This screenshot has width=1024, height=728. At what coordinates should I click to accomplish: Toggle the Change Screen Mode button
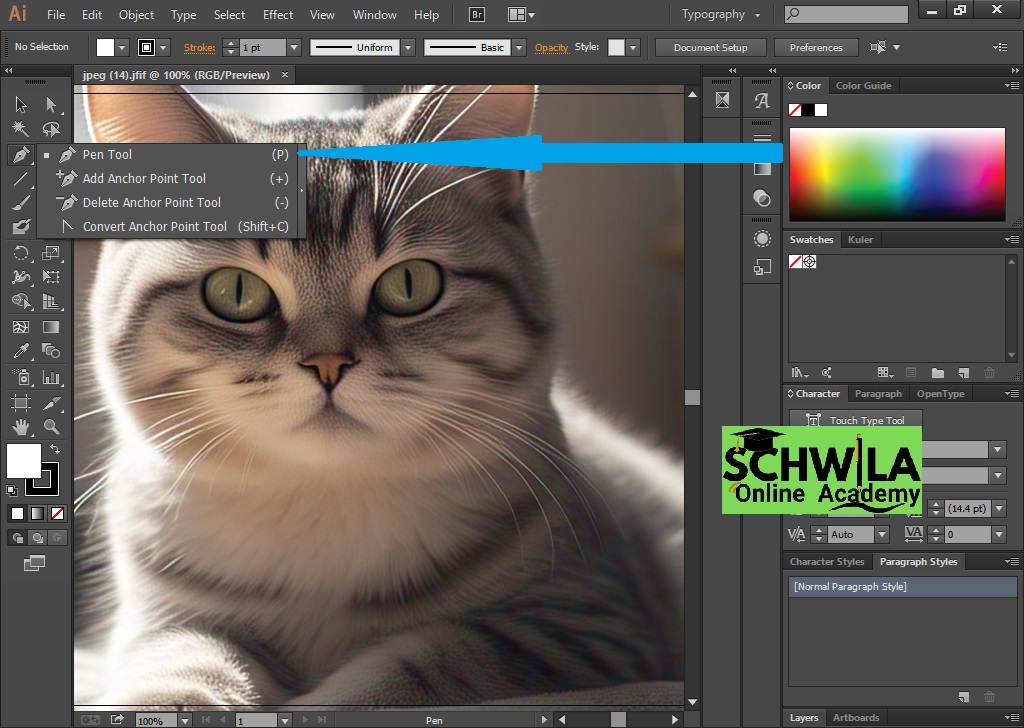point(35,563)
